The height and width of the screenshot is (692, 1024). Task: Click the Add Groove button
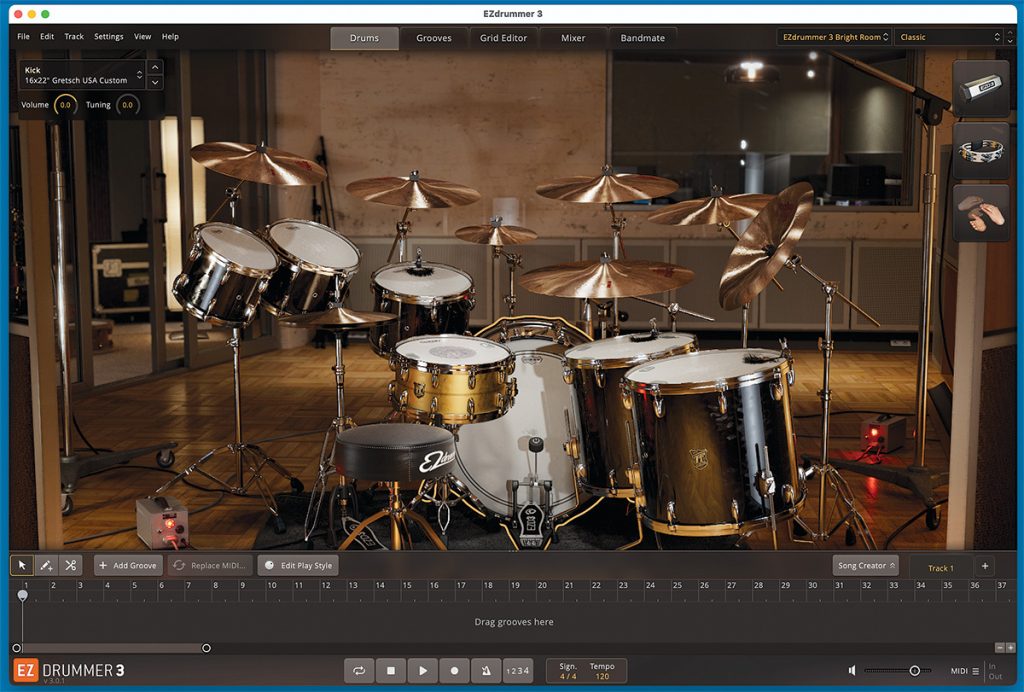coord(128,565)
